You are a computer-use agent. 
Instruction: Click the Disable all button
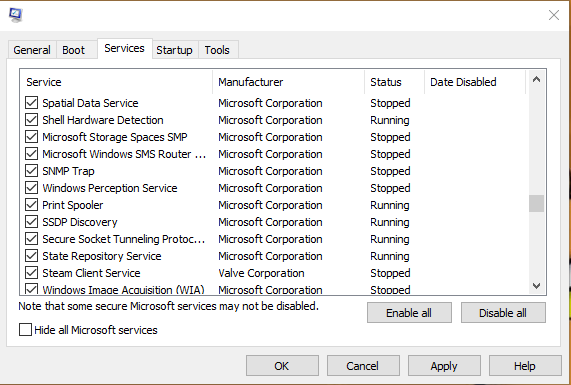point(503,313)
